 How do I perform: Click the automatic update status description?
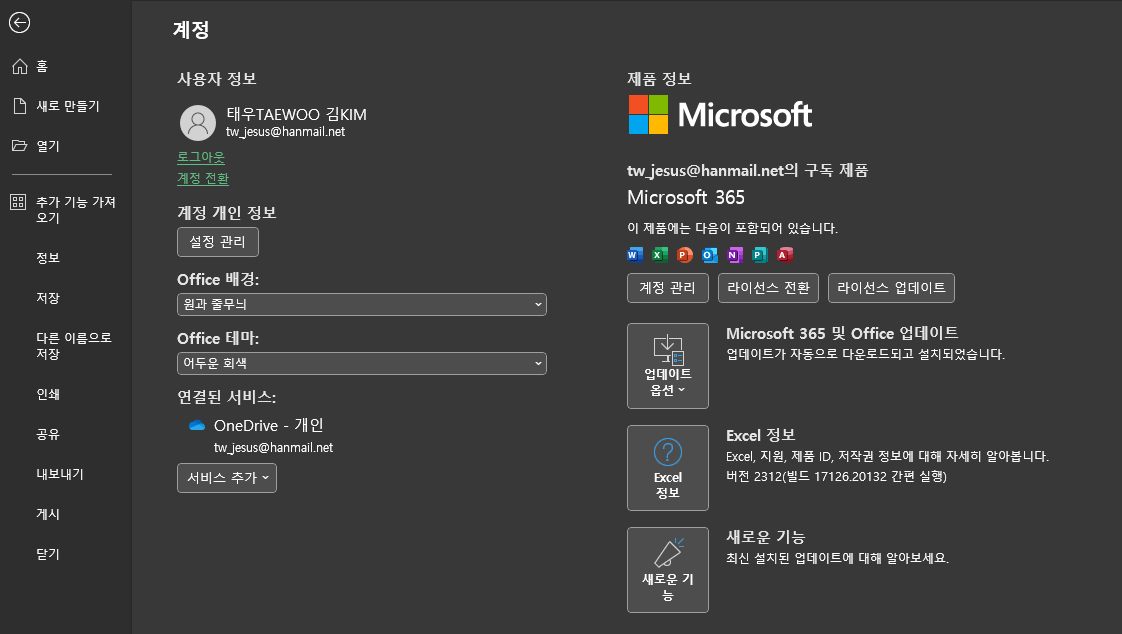[x=866, y=354]
